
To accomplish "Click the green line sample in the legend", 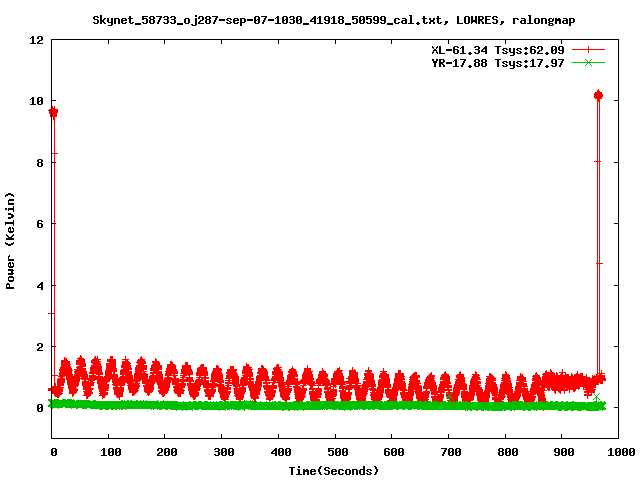I will click(588, 62).
